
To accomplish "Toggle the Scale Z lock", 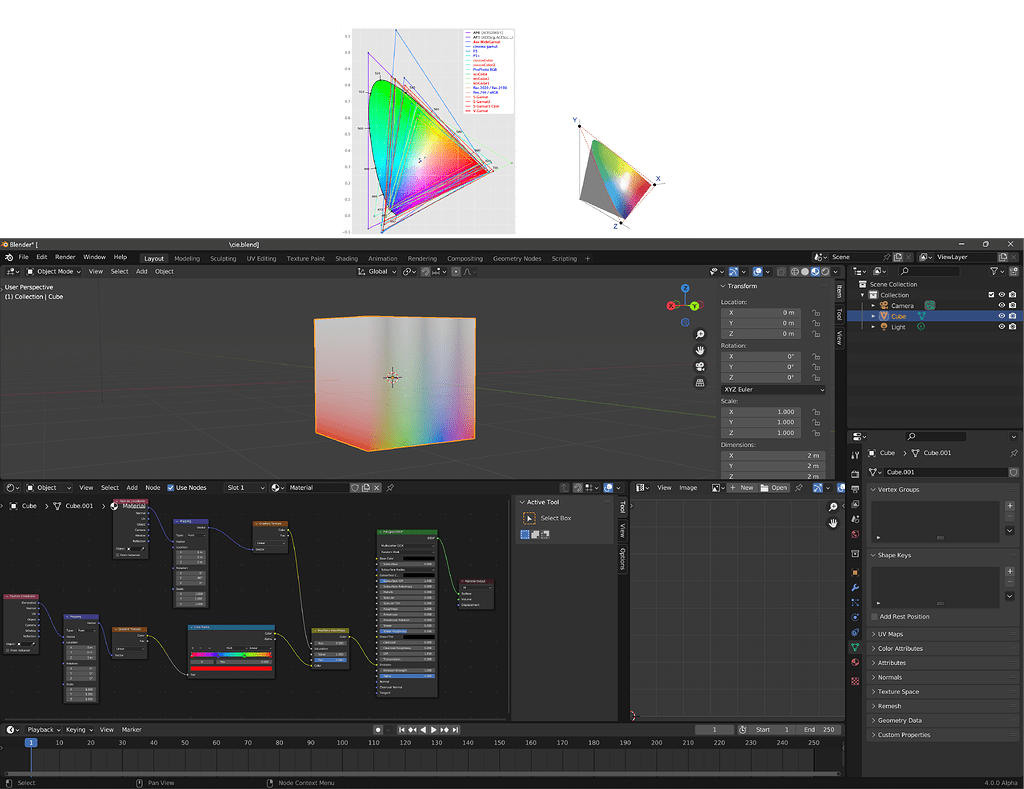I will point(816,433).
